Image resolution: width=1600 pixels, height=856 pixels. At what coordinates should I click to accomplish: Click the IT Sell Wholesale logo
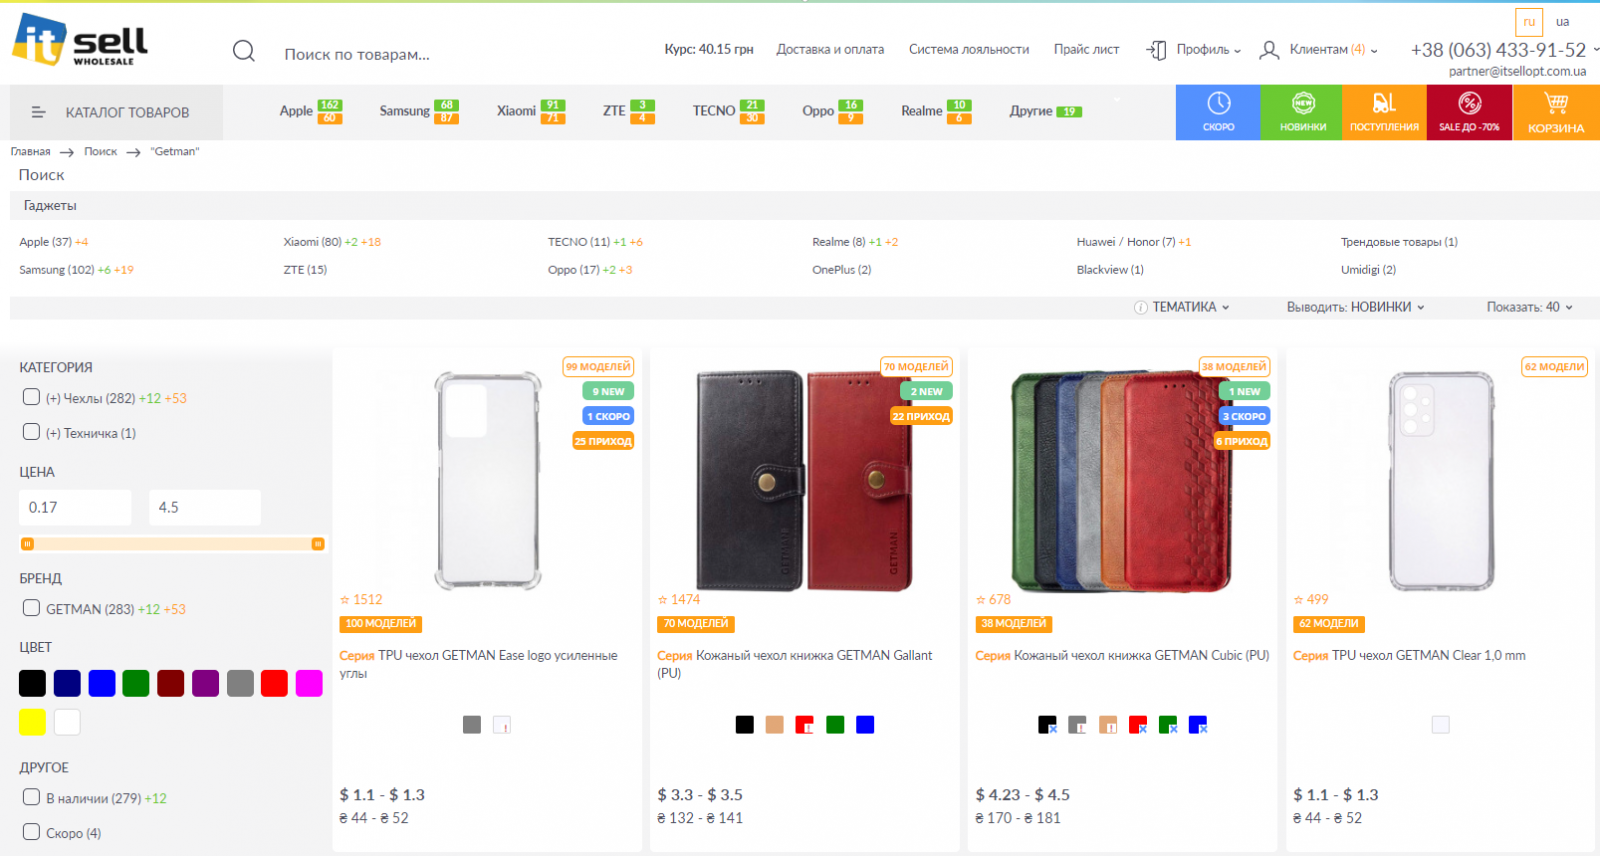click(x=80, y=41)
